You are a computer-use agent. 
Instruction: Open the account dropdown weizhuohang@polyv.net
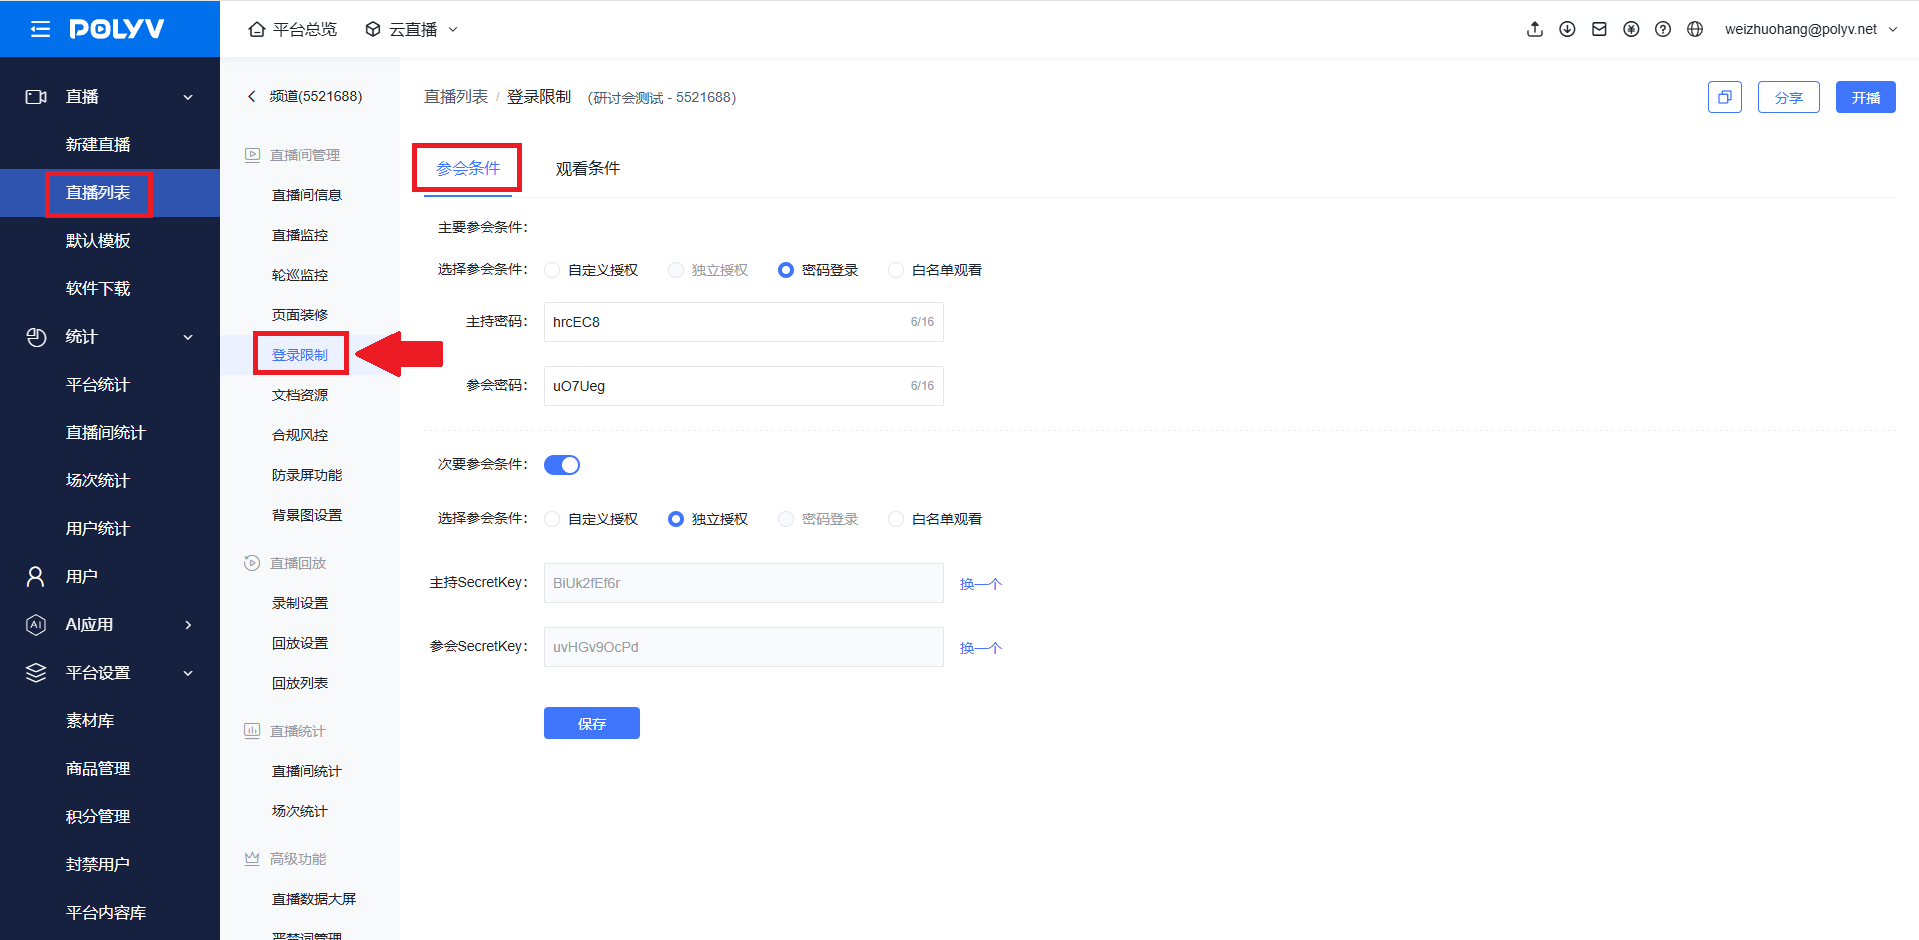1810,29
